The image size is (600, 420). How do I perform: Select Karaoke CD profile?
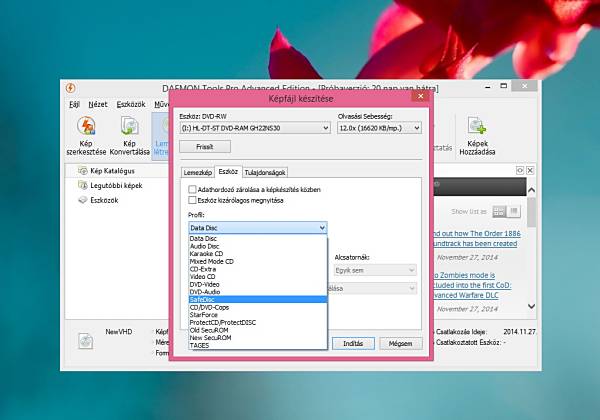tap(258, 254)
